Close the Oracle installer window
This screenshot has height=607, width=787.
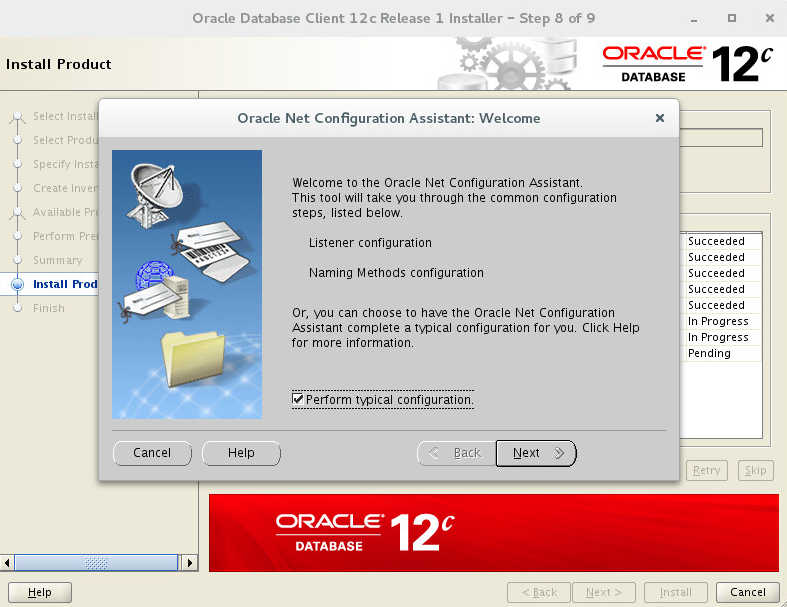click(x=769, y=18)
